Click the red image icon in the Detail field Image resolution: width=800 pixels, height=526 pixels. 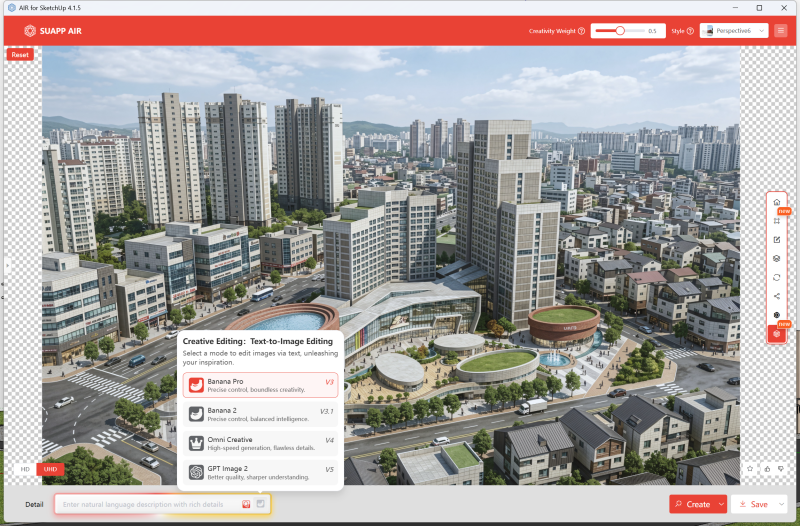[x=246, y=504]
